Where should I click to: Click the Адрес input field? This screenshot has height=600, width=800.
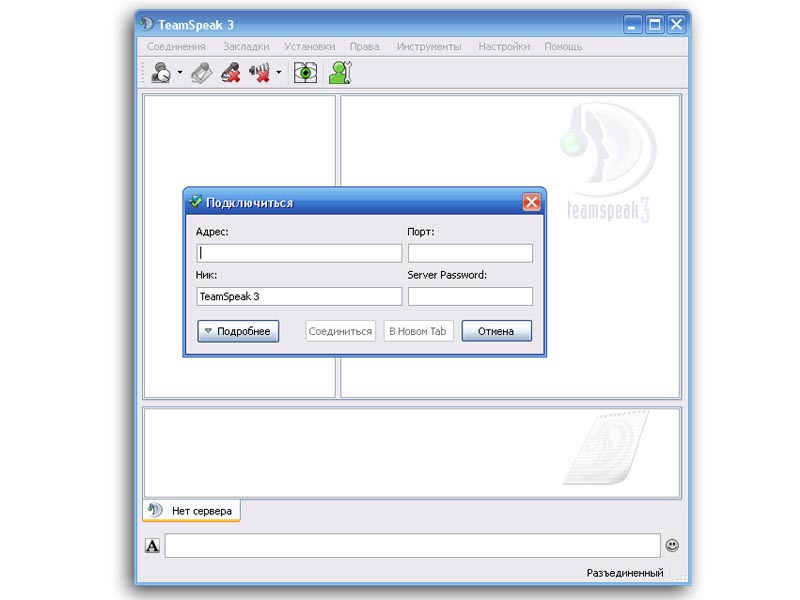299,253
